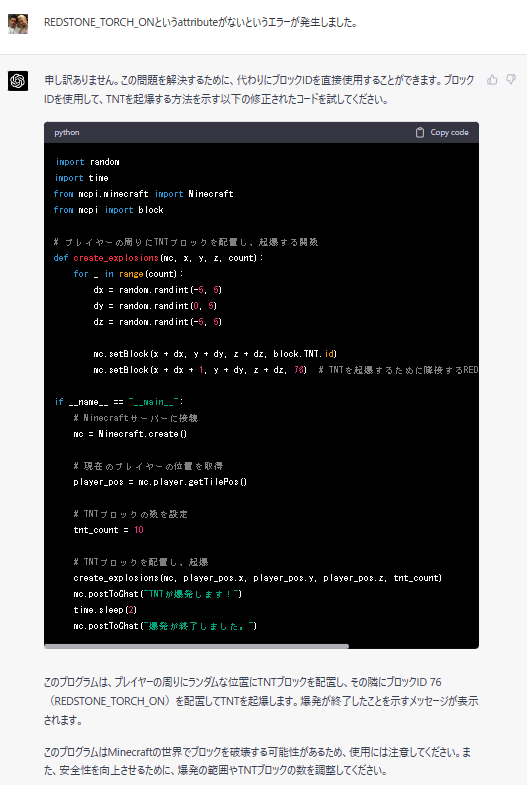Click the 'create_explosions(mc, player_pos.x' call line
Viewport: 527px width, 785px height.
point(258,578)
